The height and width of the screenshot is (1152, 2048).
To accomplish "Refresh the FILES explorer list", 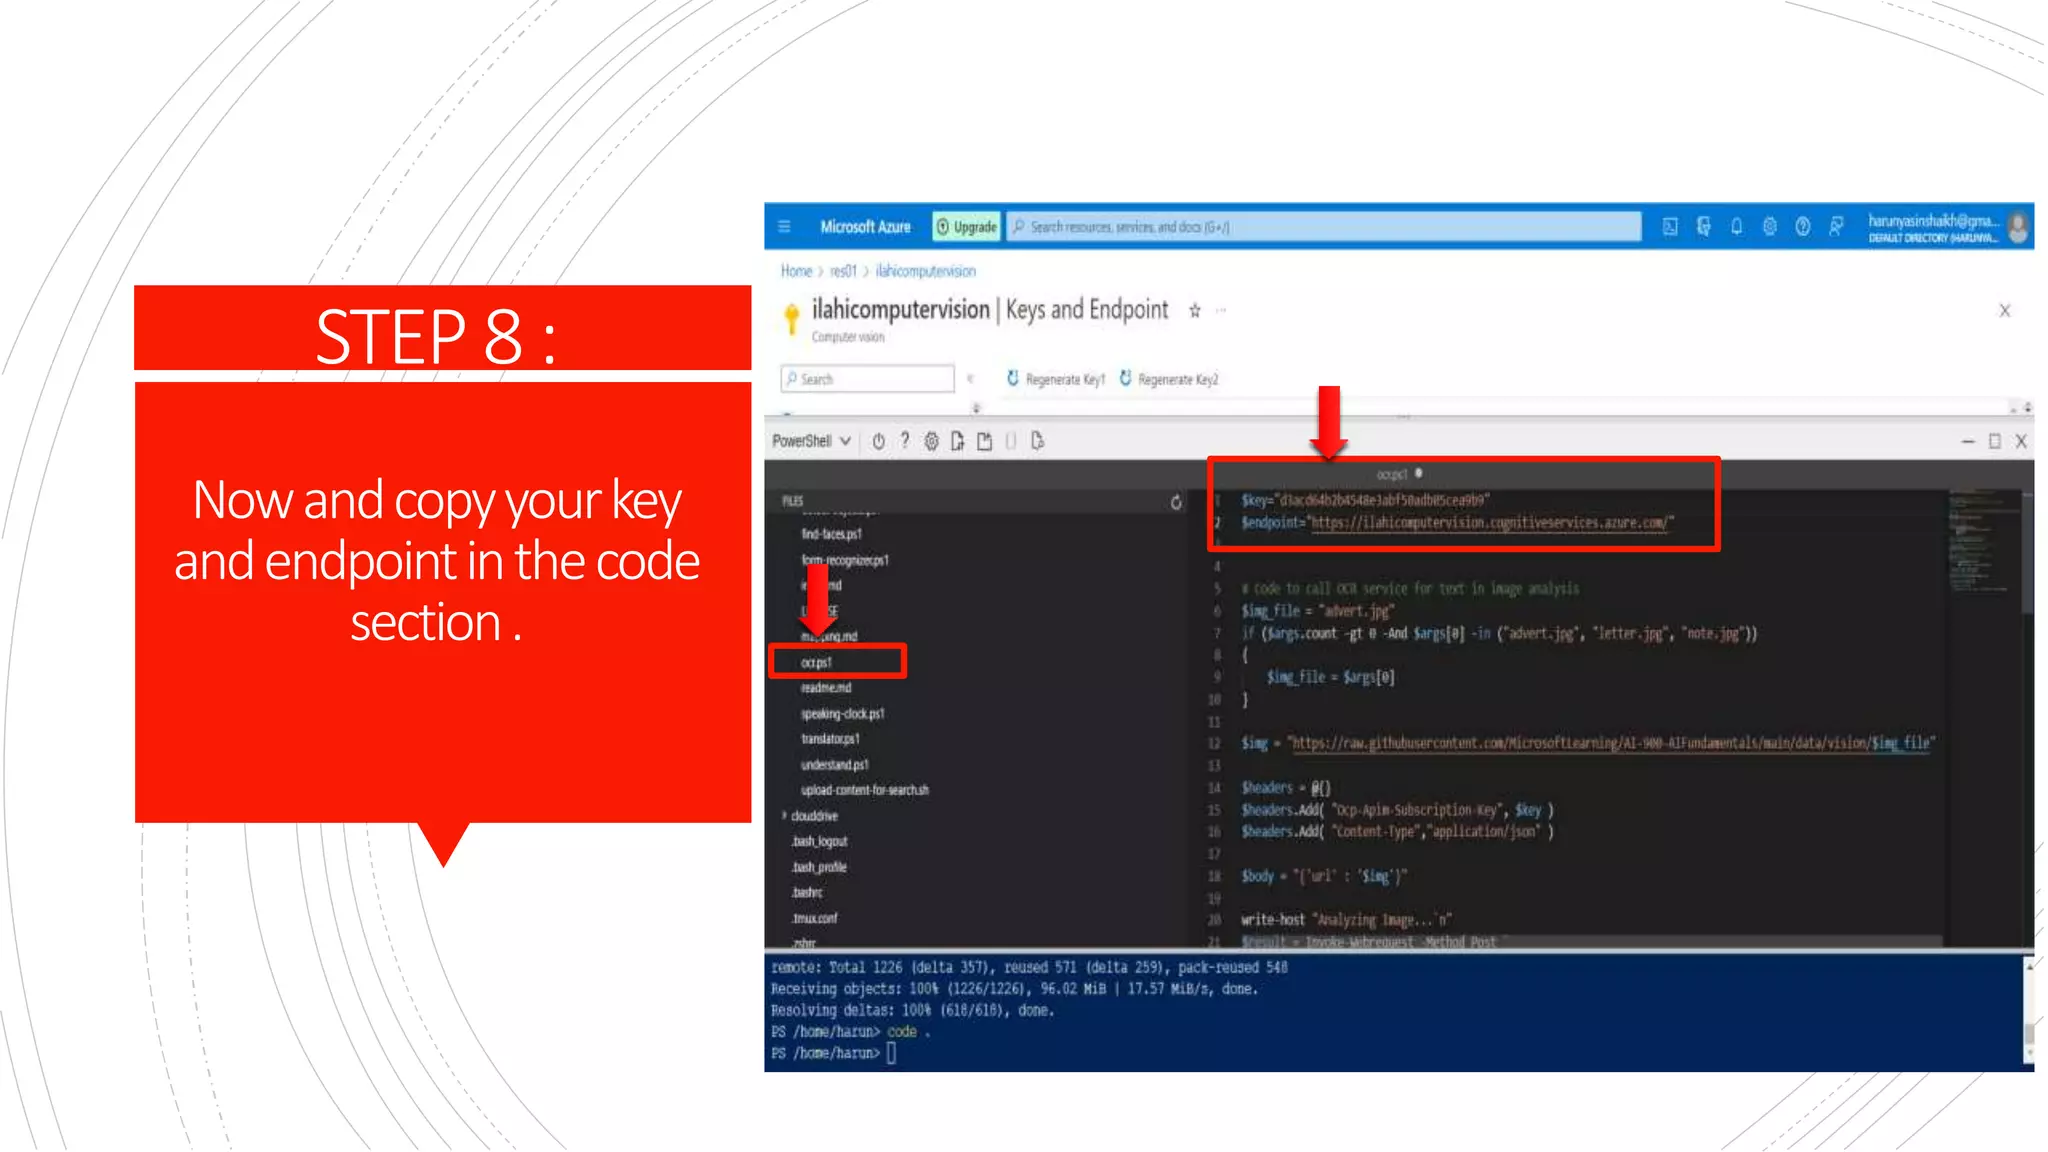I will tap(1176, 502).
